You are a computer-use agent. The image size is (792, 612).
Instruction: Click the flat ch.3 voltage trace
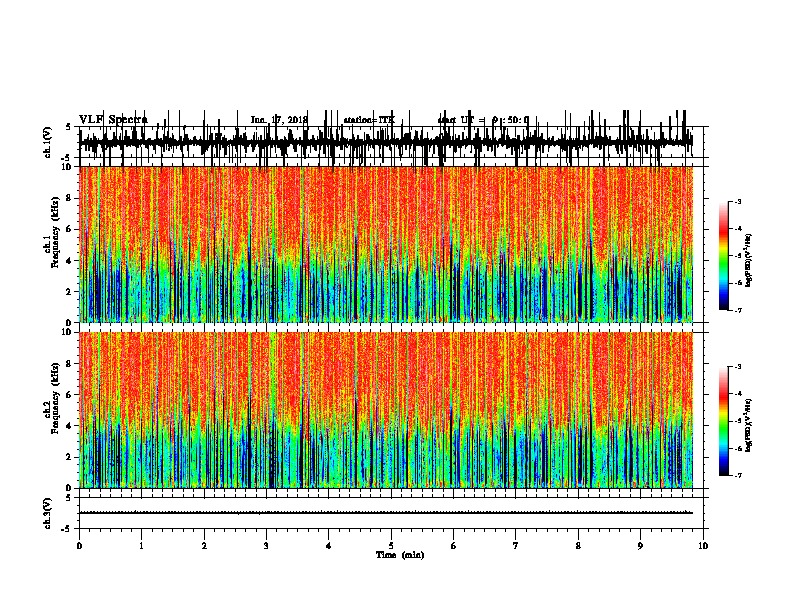pos(386,513)
